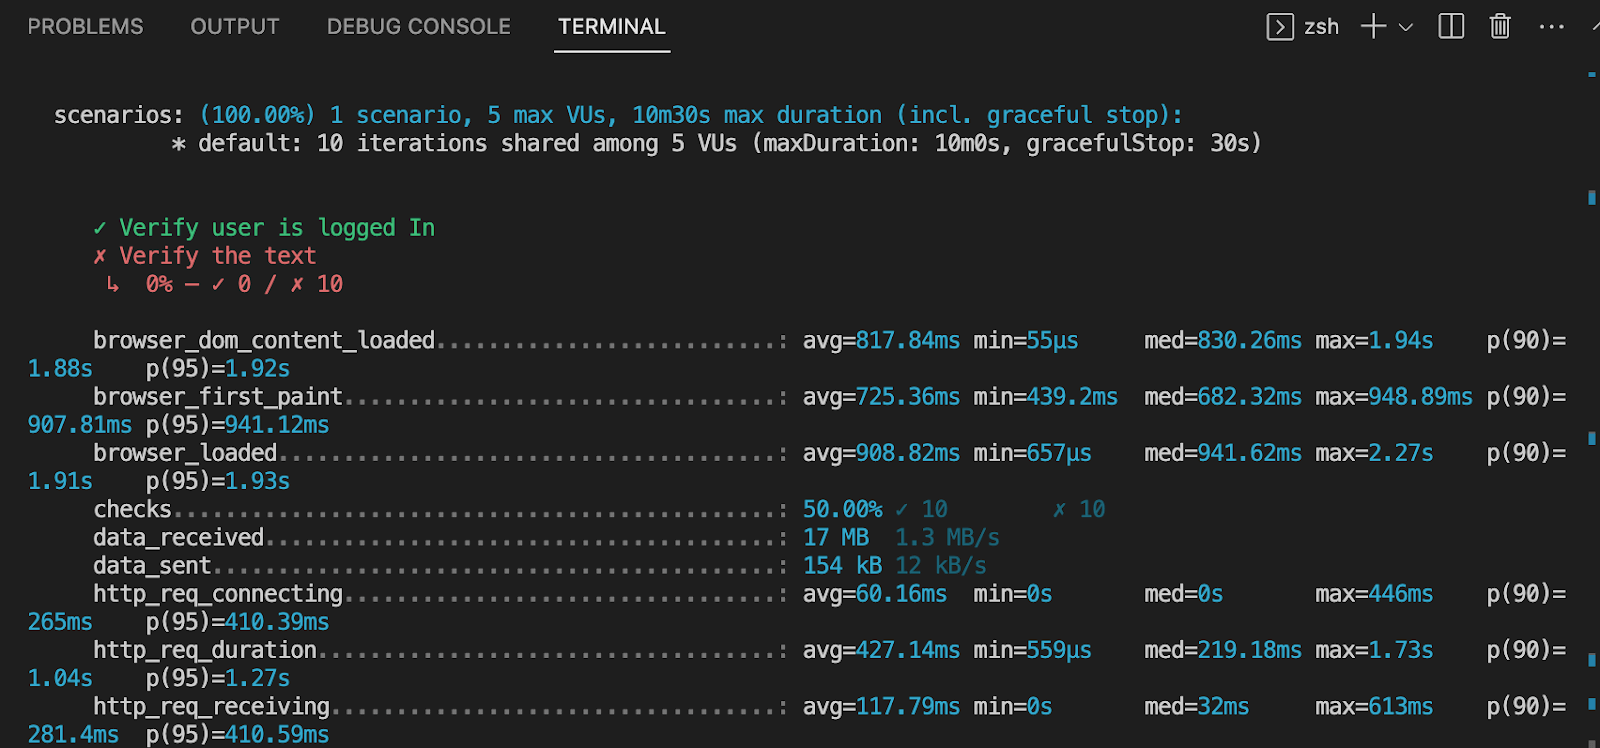Click the p(95)=941.12ms value

point(237,425)
